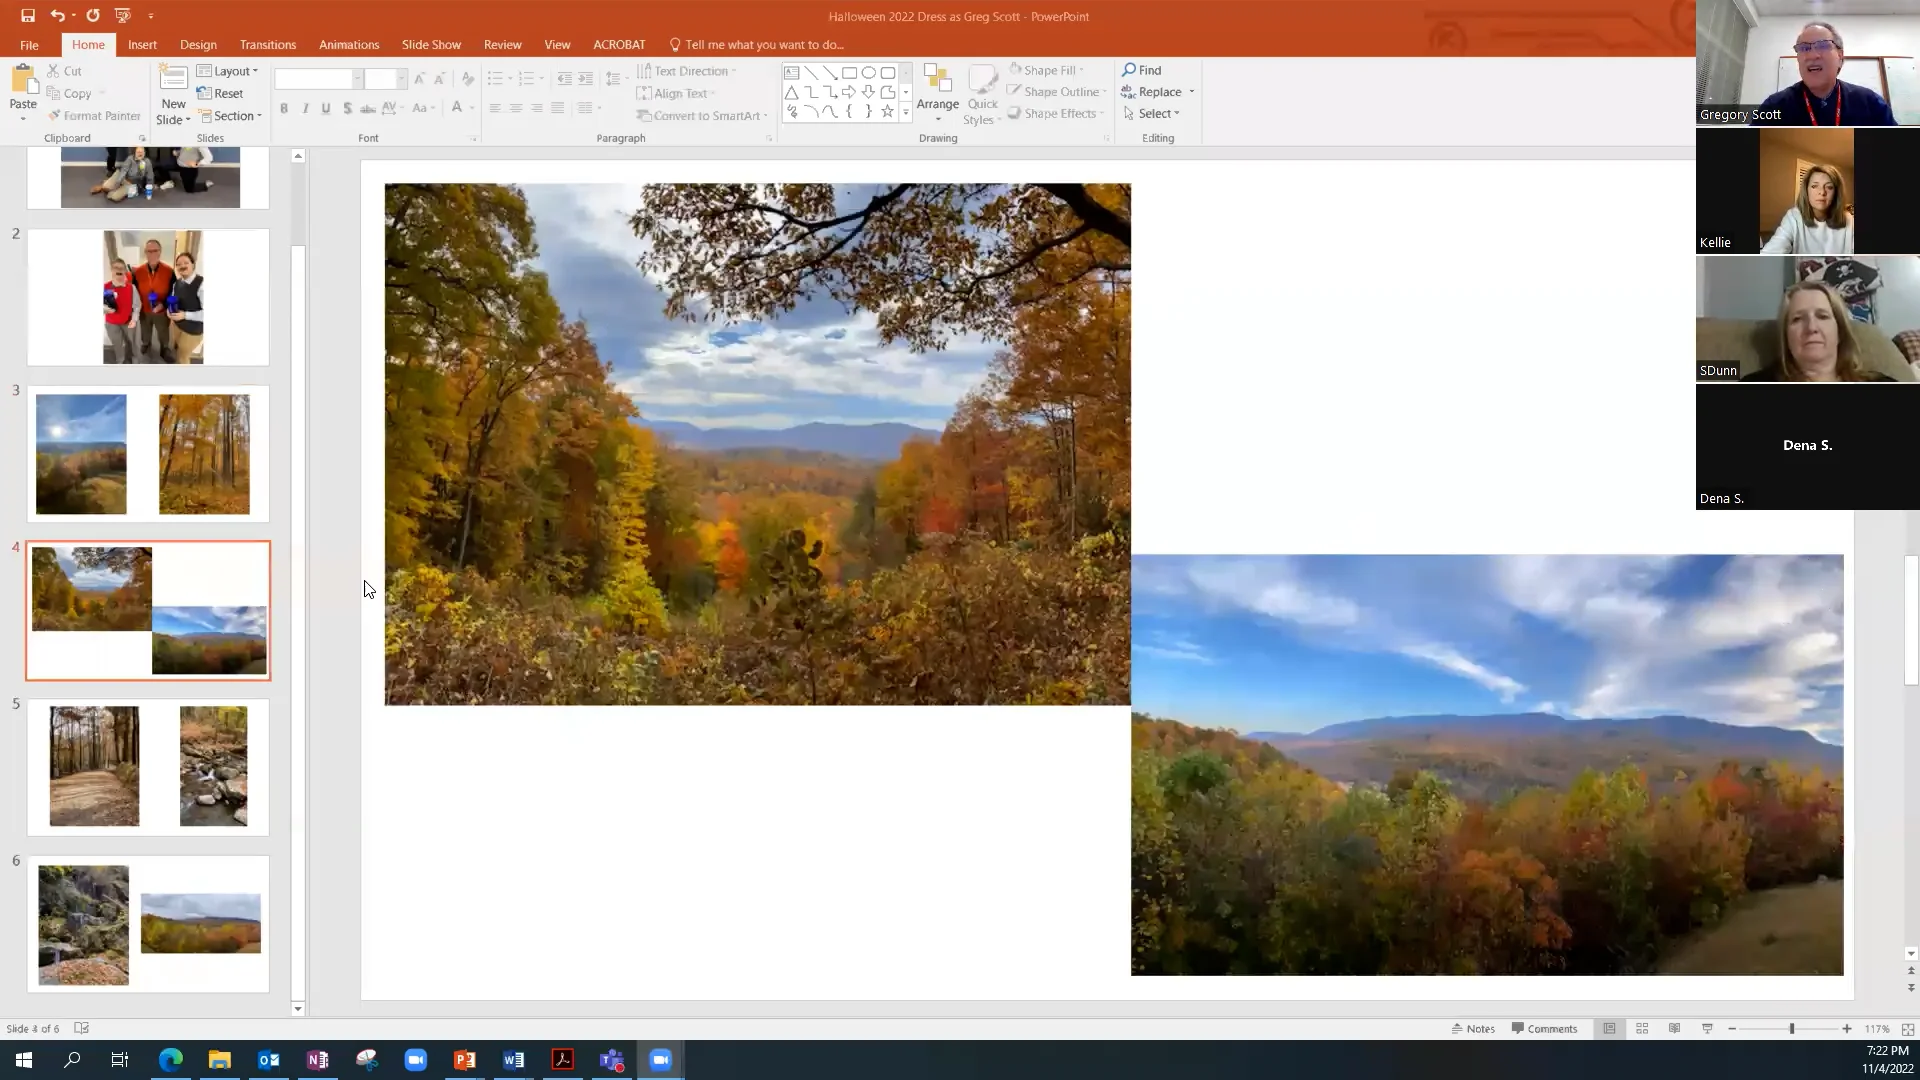1920x1080 pixels.
Task: Click the zoom slider handle
Action: [x=1792, y=1028]
